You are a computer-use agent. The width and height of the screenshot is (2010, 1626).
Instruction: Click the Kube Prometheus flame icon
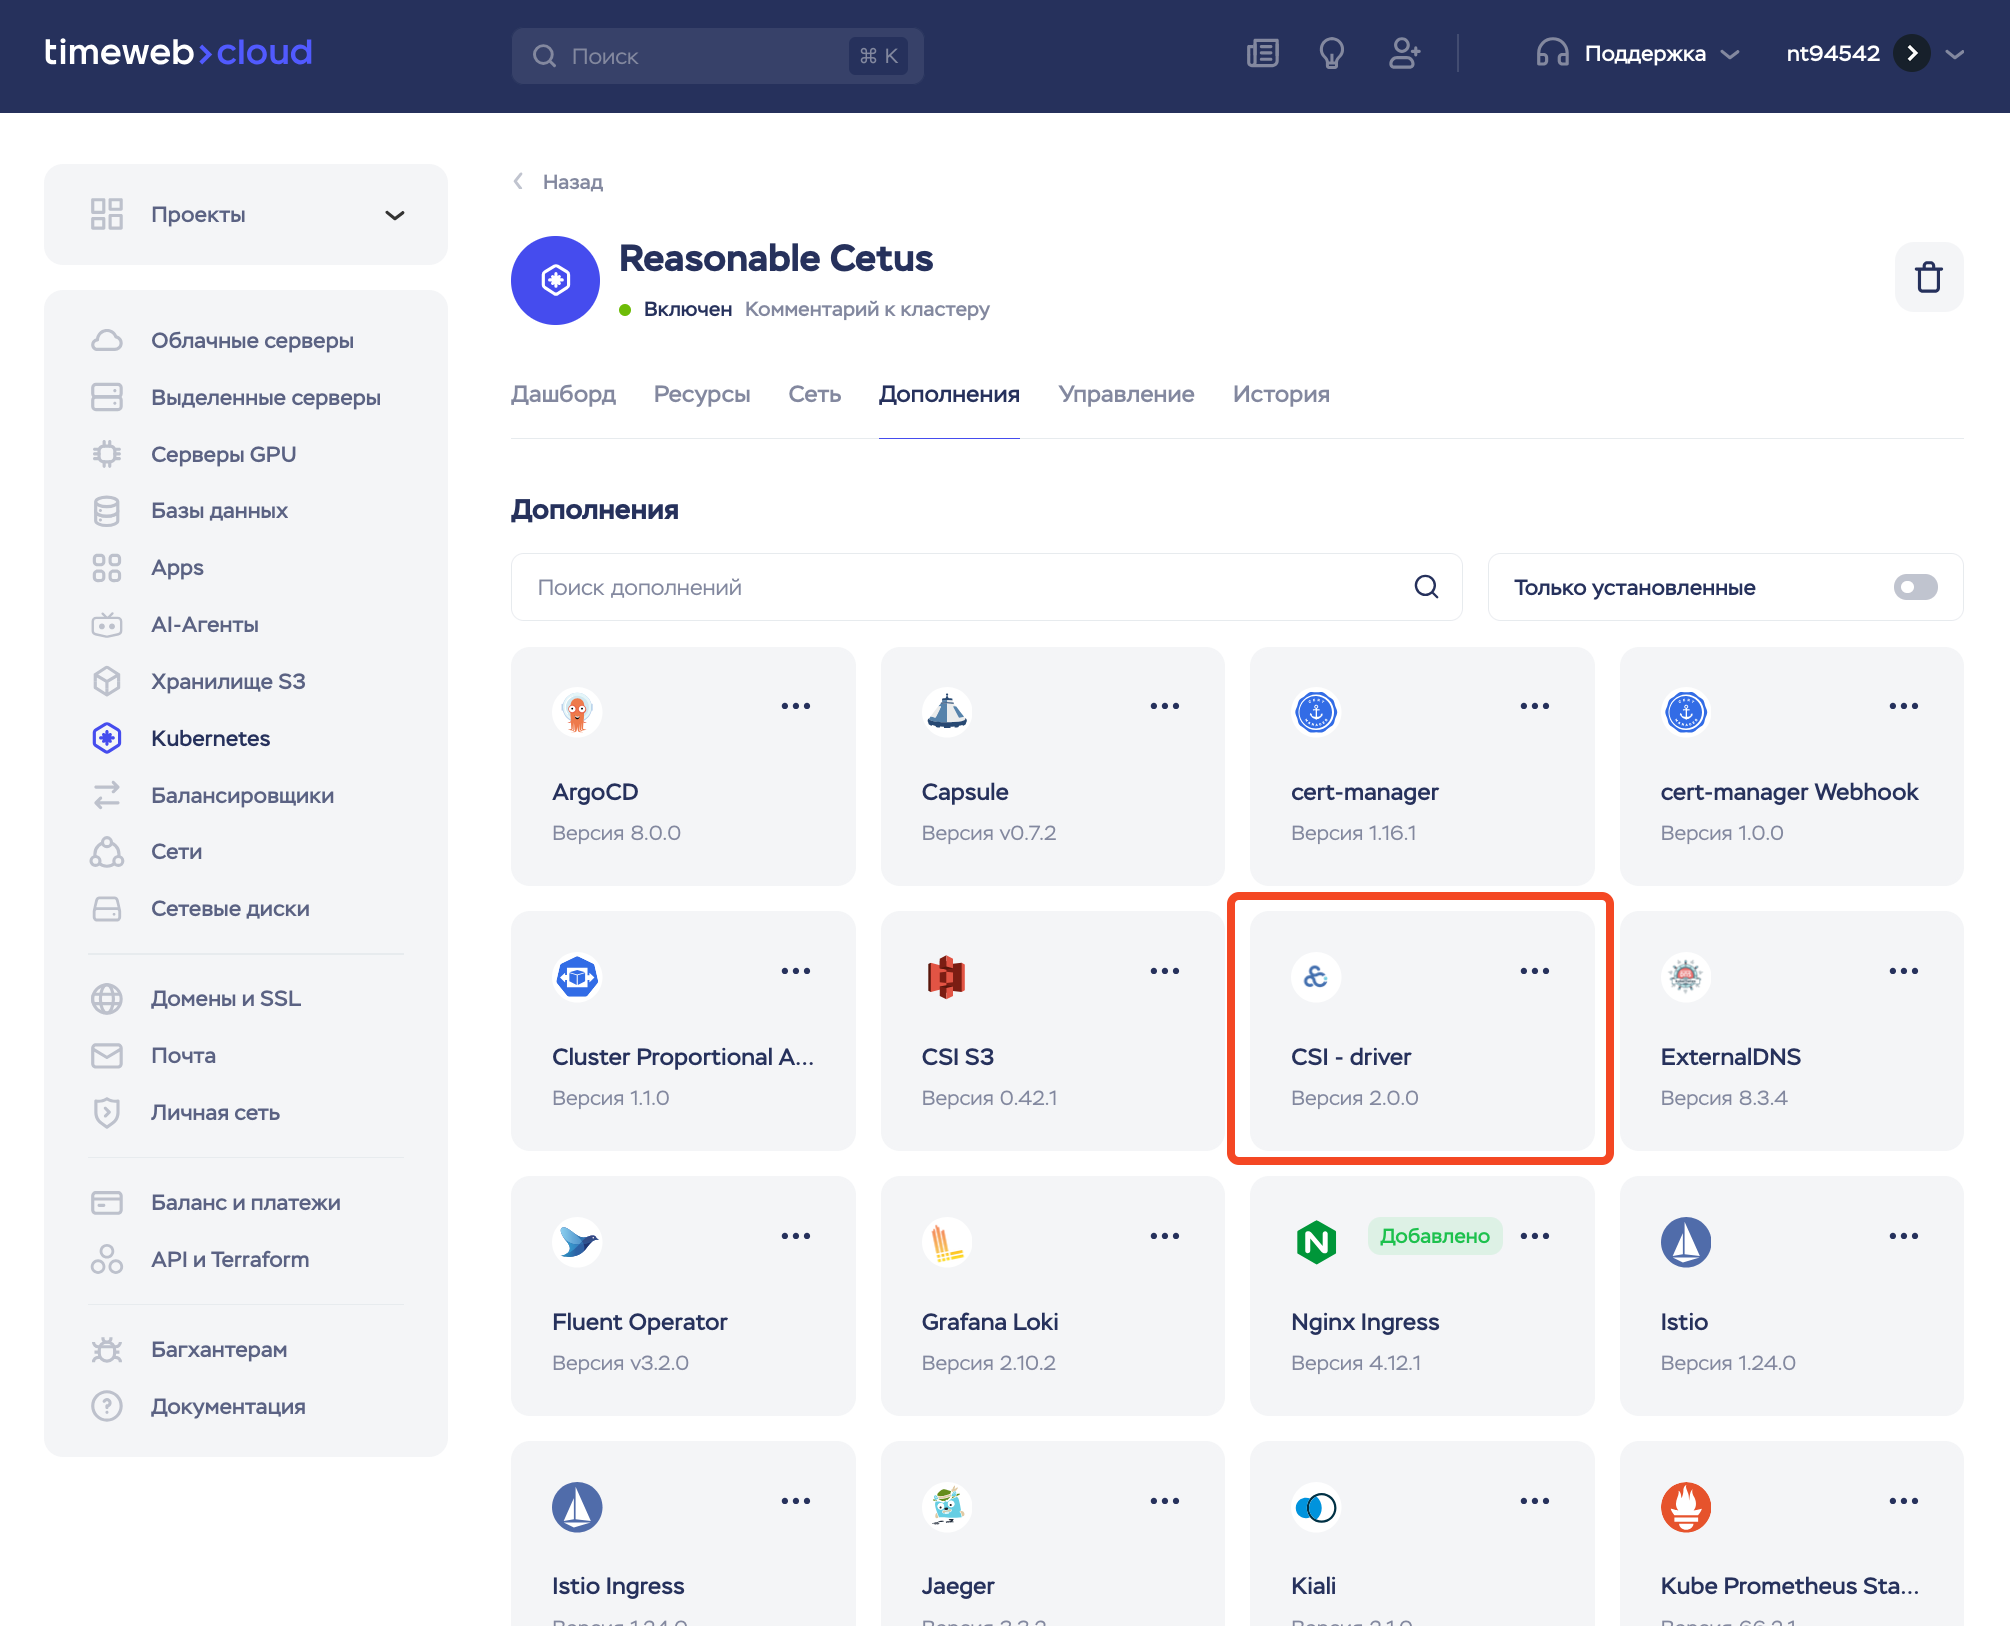[x=1686, y=1507]
